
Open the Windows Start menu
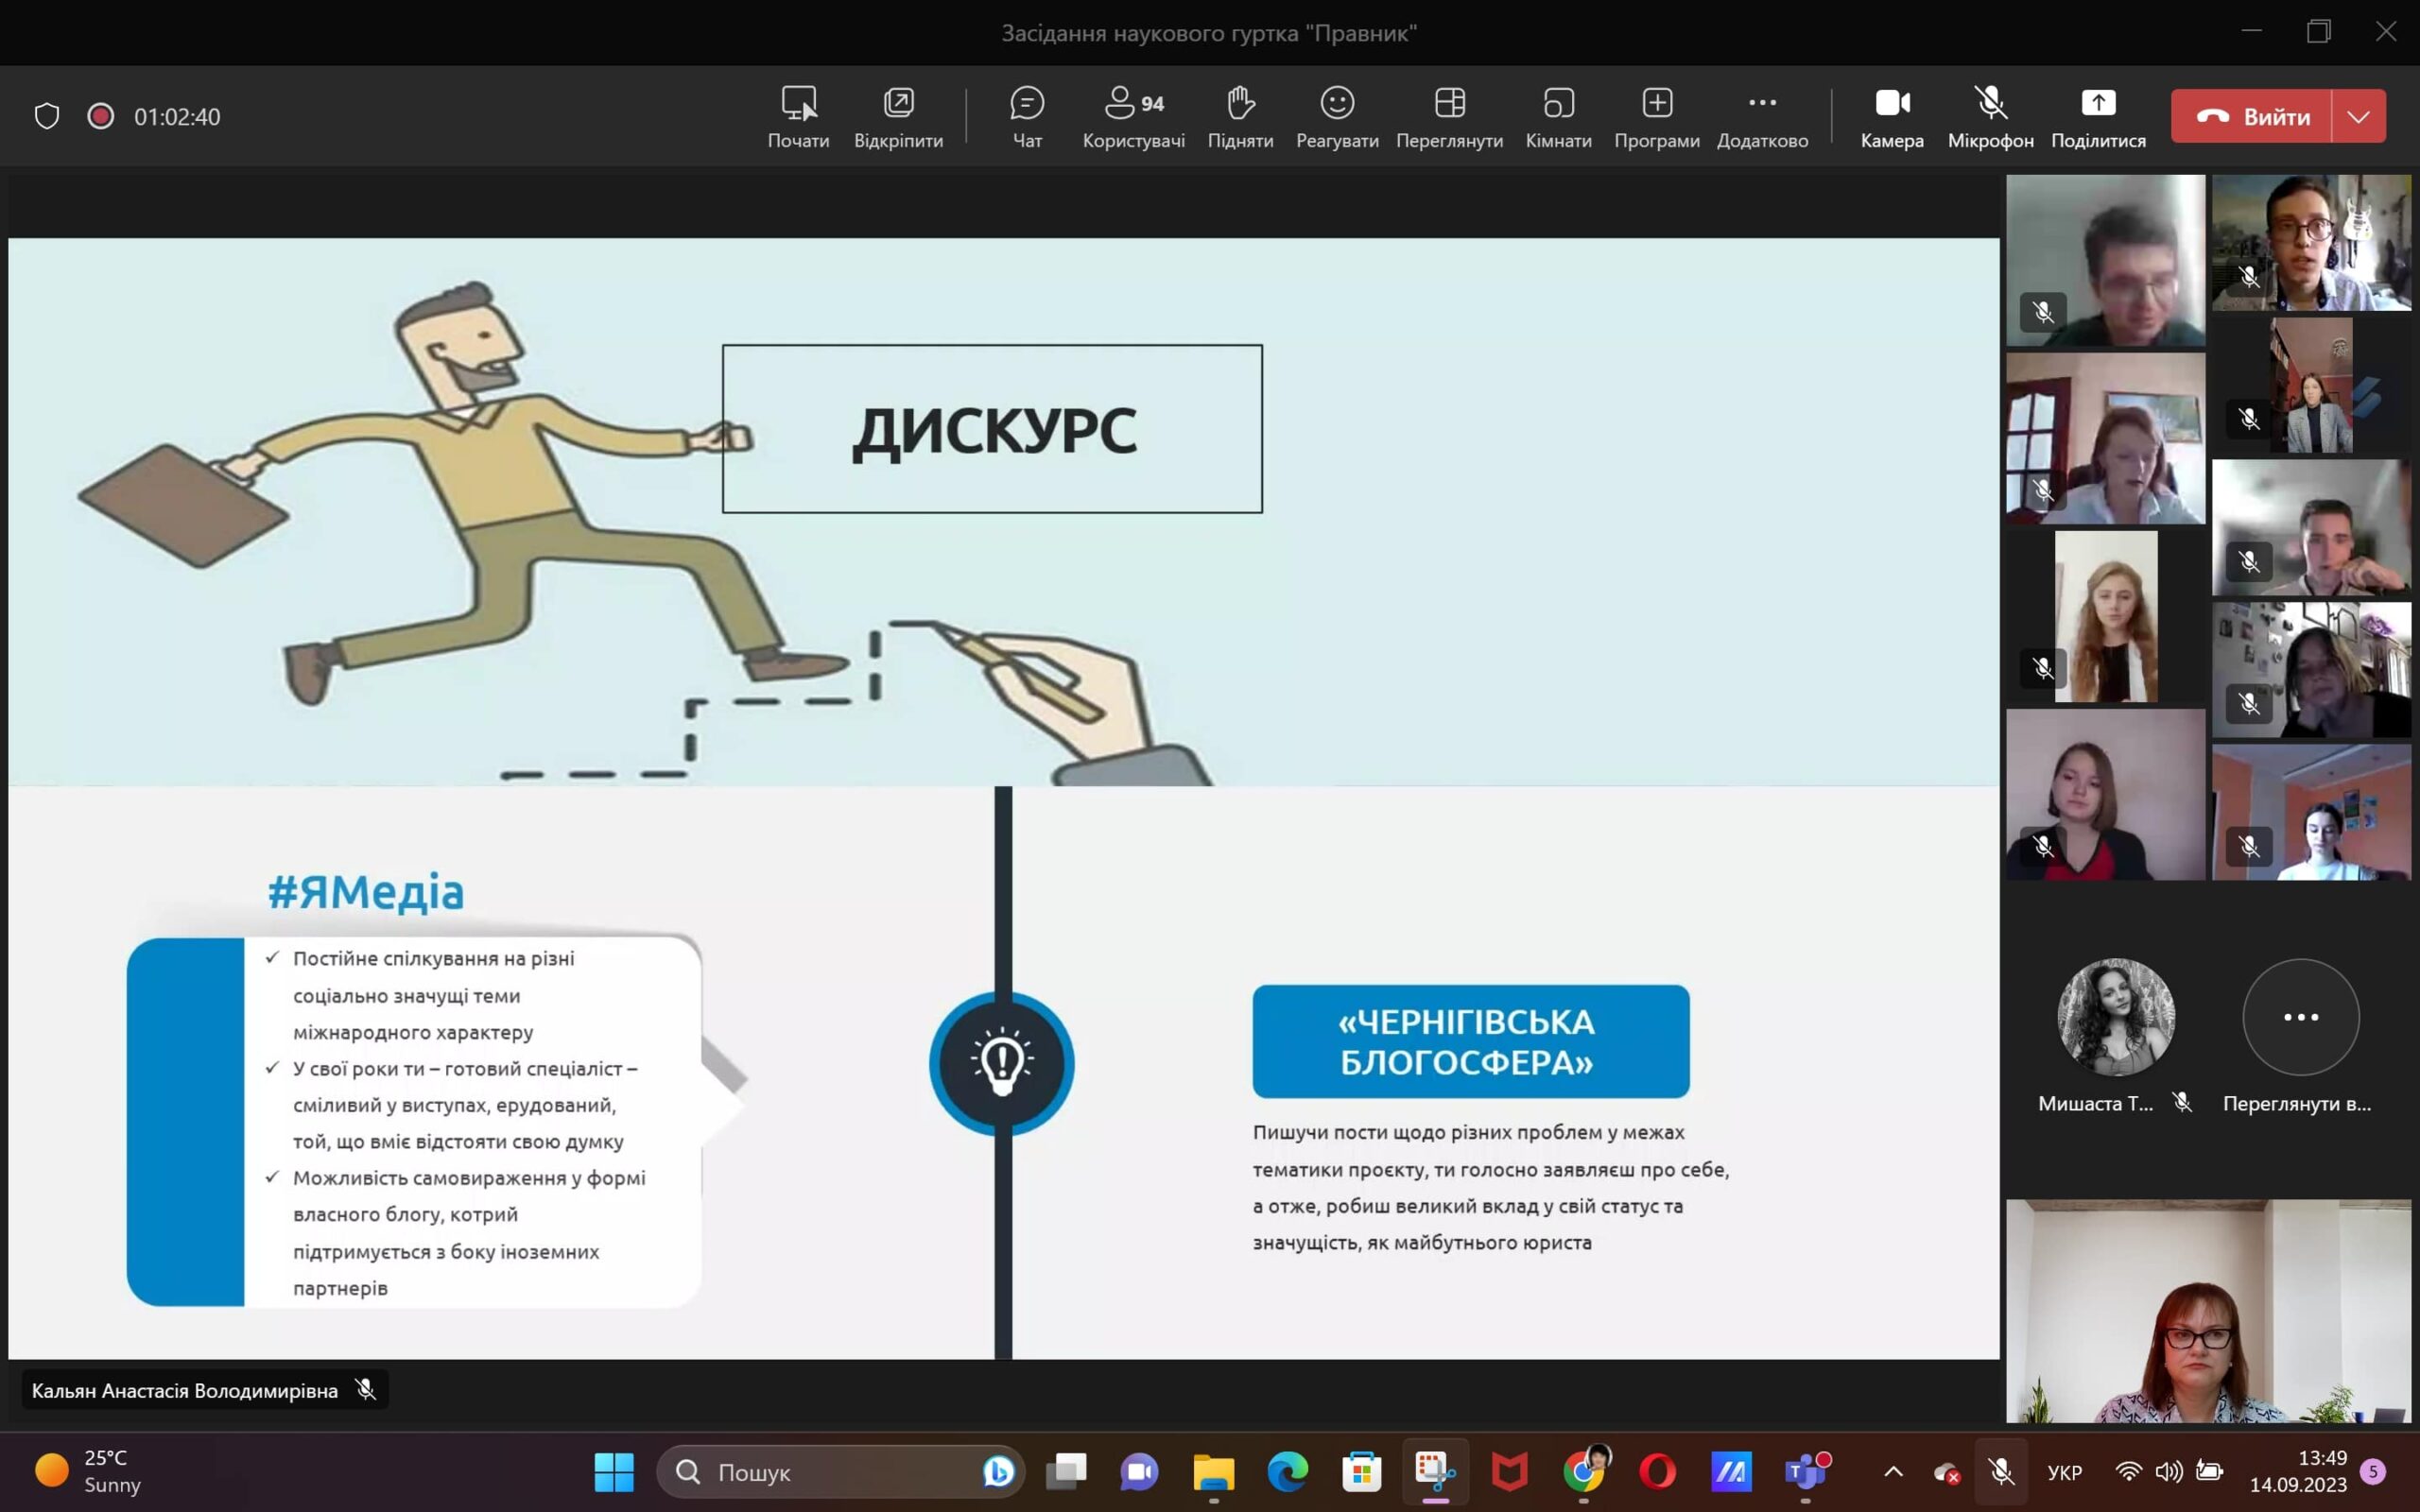614,1472
